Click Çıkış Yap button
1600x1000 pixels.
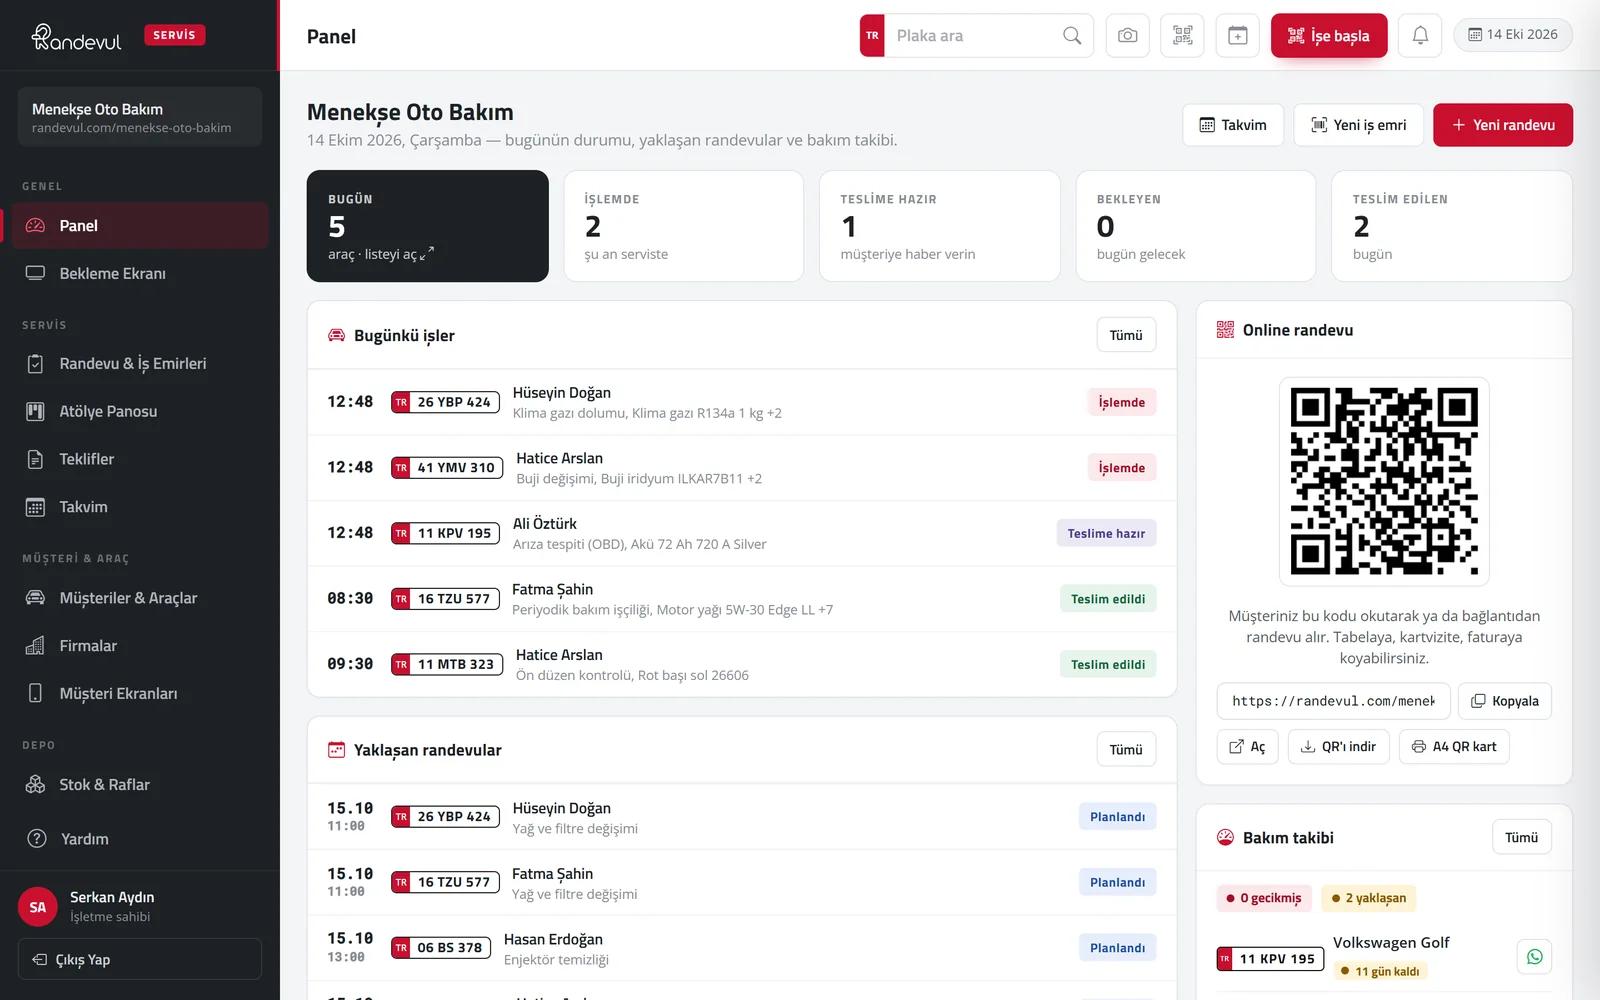pos(140,959)
